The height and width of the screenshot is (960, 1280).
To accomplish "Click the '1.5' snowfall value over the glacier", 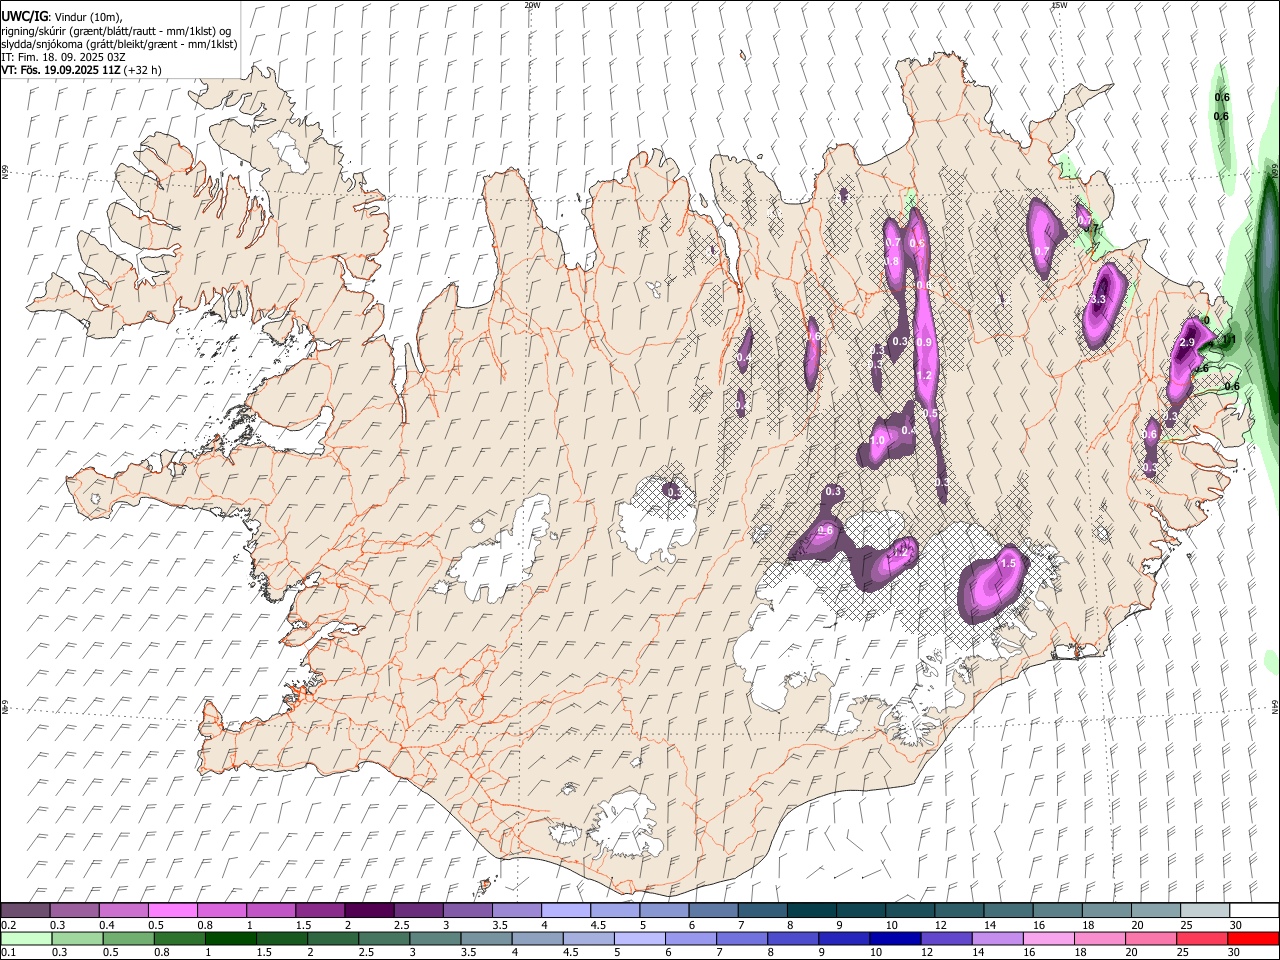I will click(x=1008, y=564).
